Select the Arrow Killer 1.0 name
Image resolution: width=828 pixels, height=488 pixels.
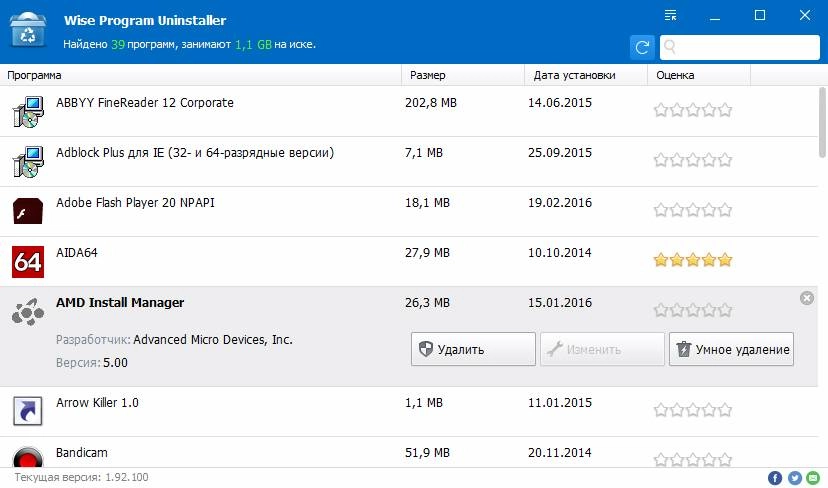point(97,402)
